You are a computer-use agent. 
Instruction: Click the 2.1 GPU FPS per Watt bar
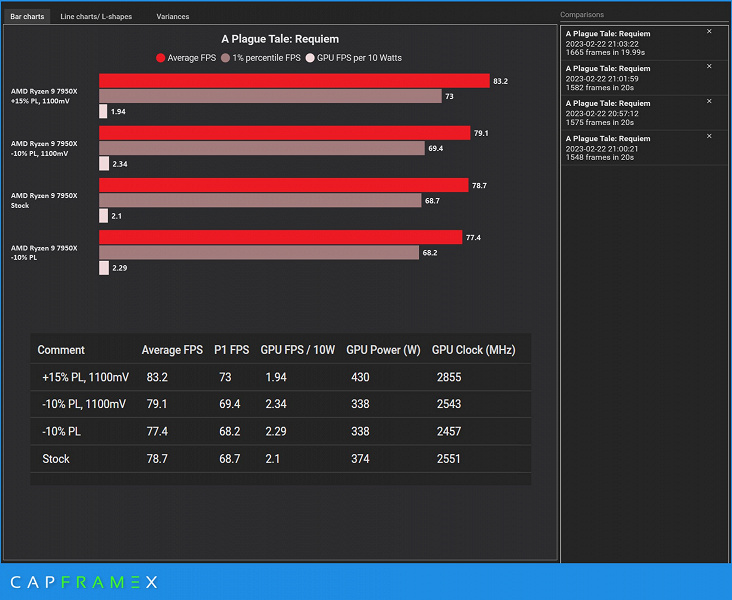[103, 216]
